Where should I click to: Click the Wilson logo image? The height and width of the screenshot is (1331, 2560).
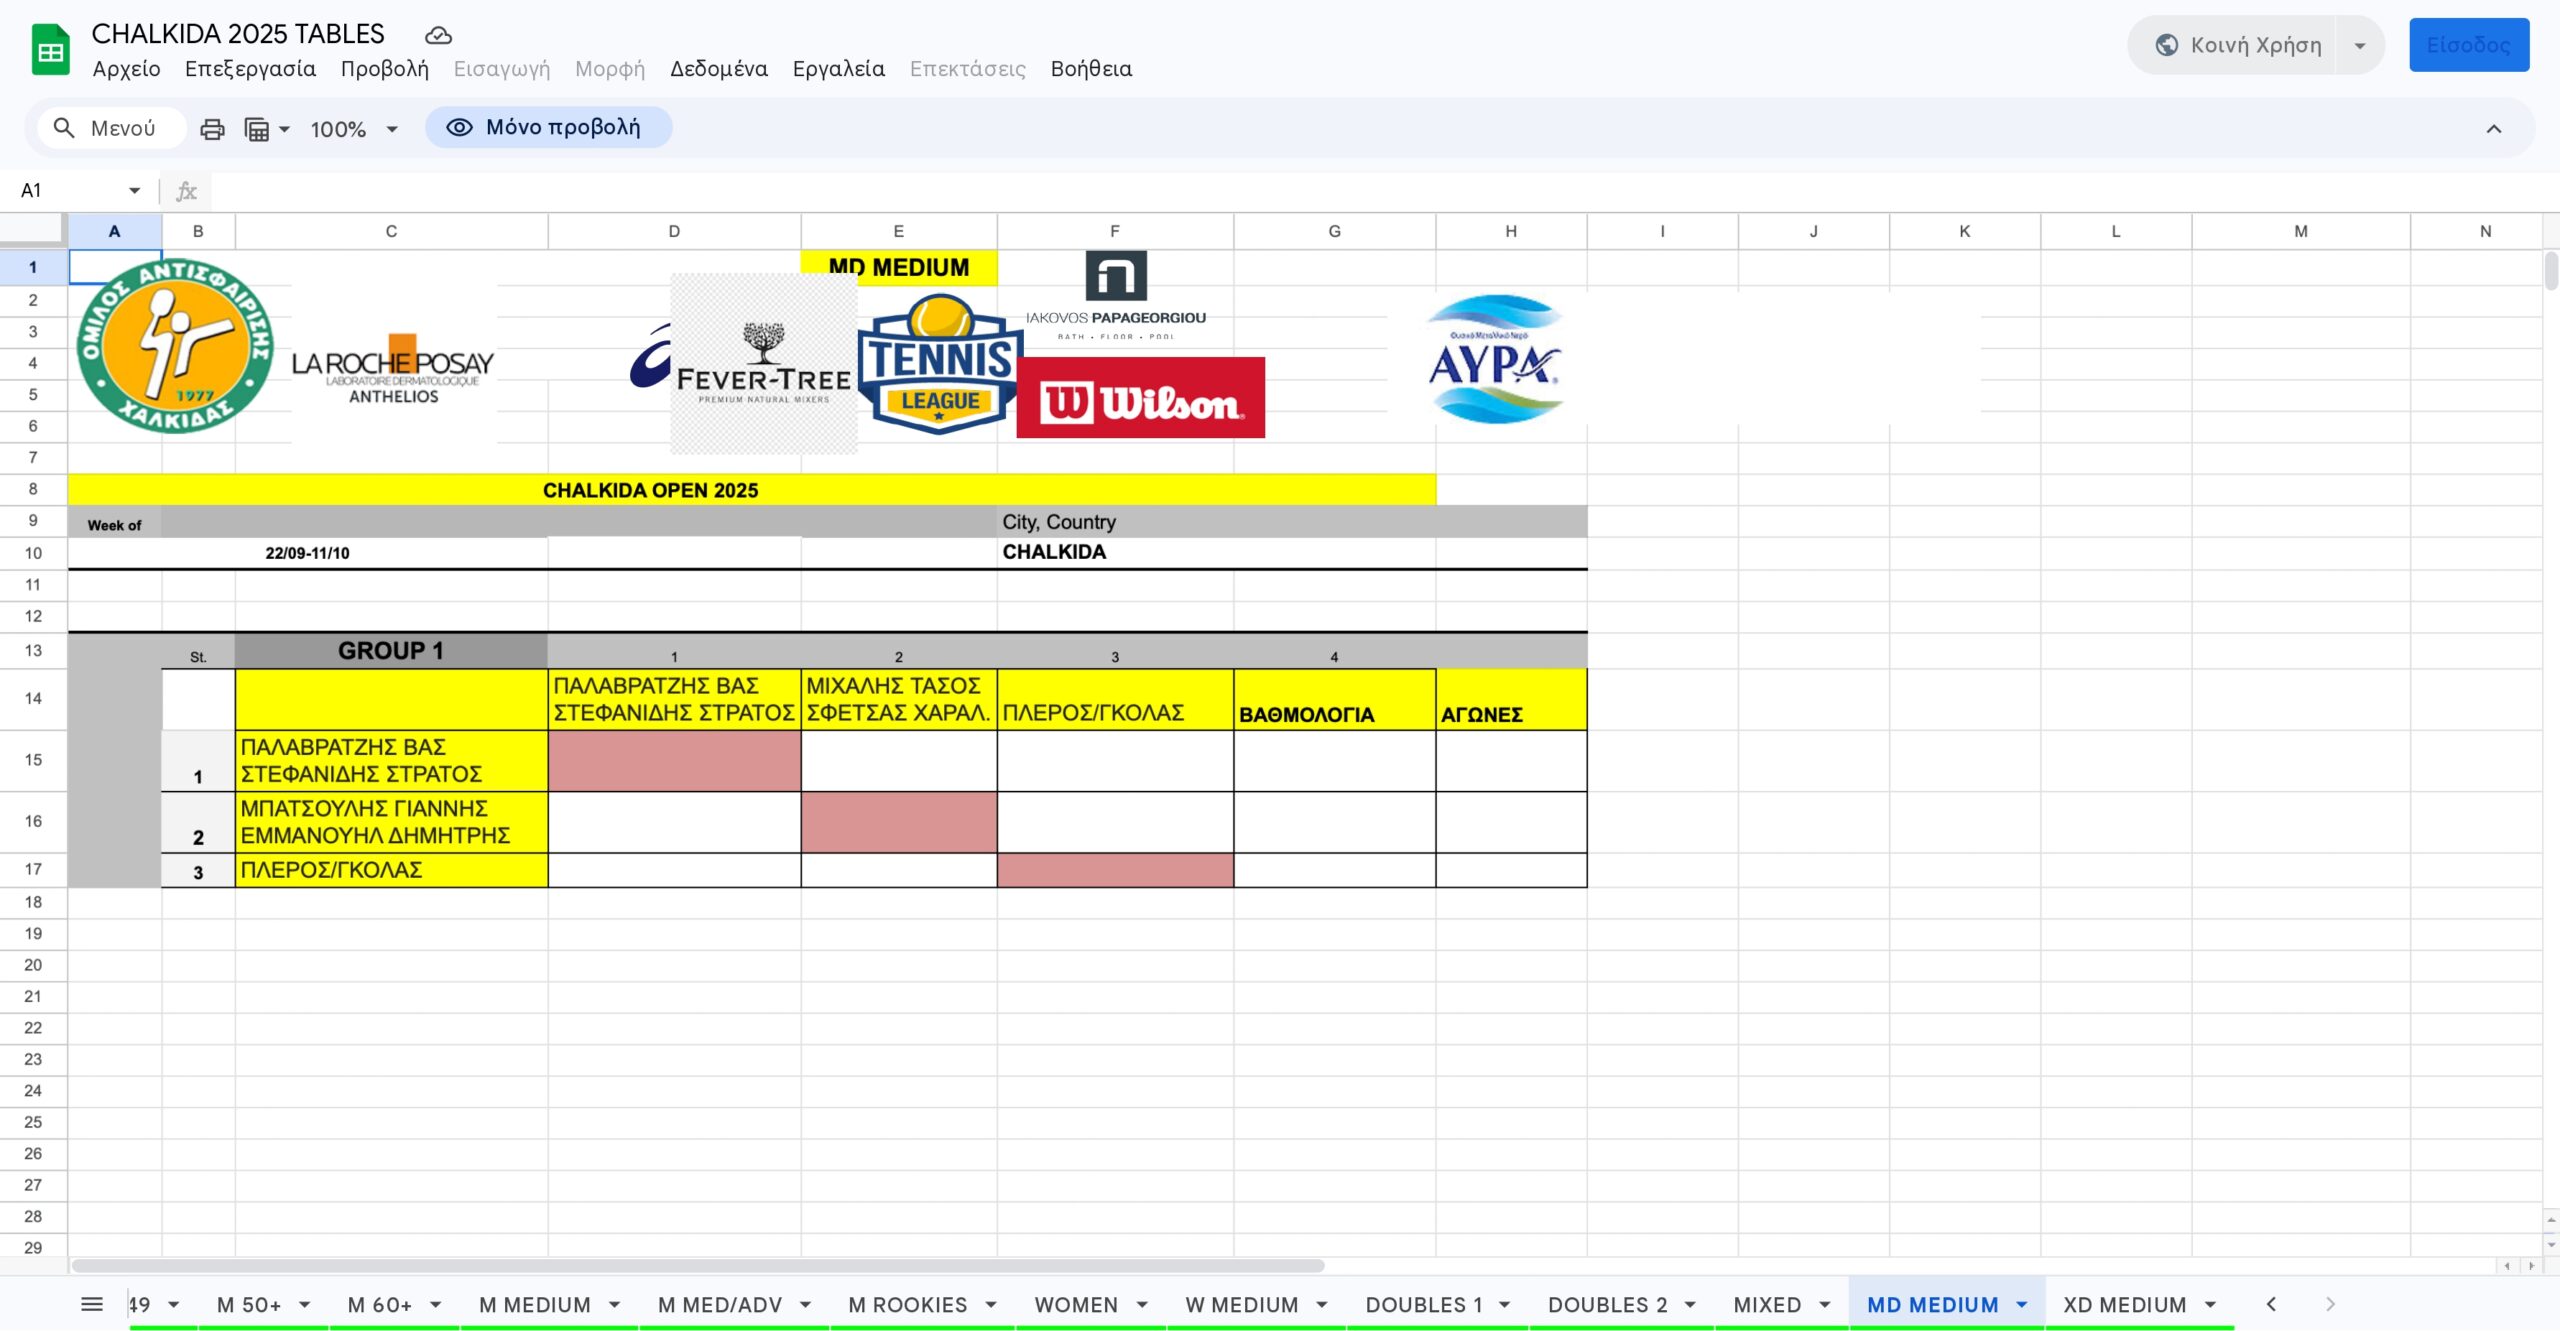(1140, 398)
